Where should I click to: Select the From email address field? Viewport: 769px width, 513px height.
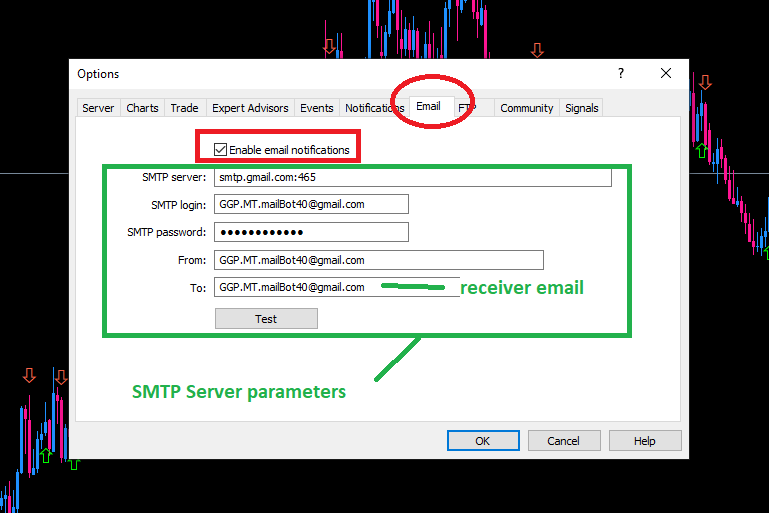click(x=378, y=260)
